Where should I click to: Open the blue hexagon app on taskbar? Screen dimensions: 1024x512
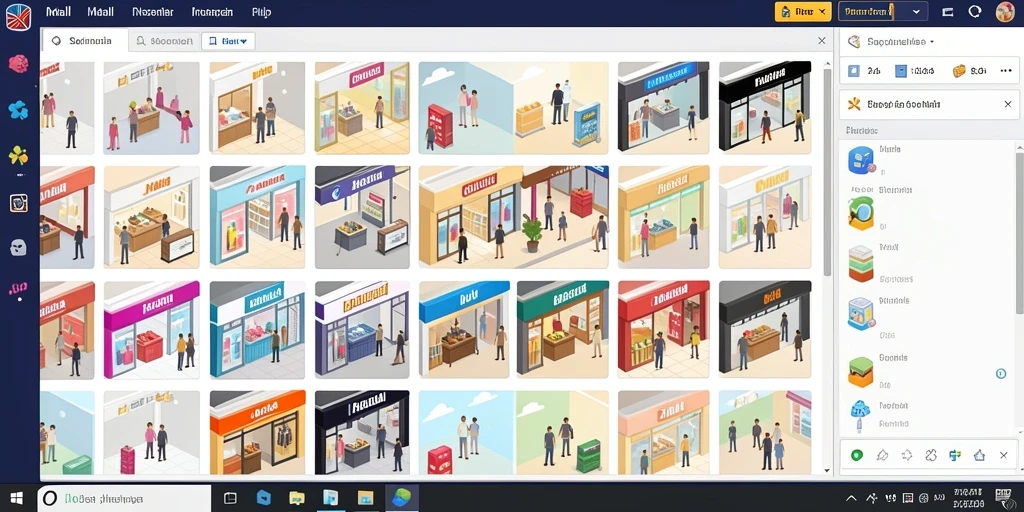point(263,498)
